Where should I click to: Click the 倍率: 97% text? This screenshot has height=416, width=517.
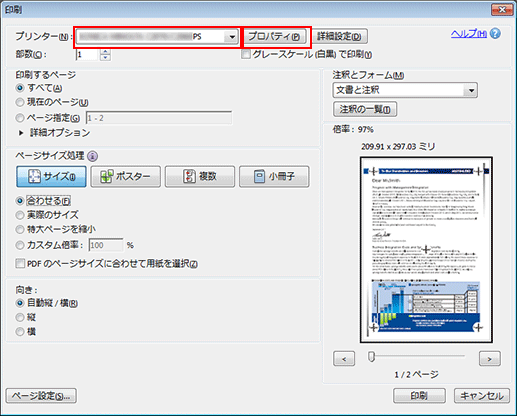353,129
